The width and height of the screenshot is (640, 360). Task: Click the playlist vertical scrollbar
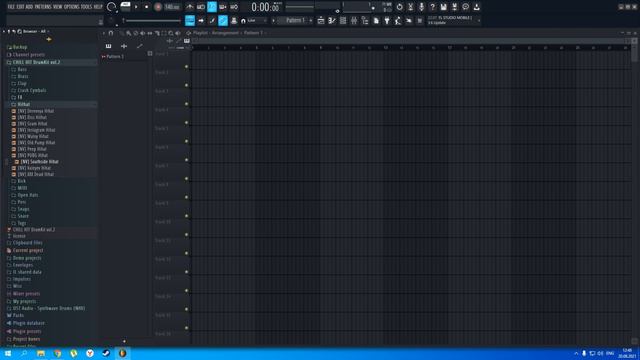tap(634, 51)
